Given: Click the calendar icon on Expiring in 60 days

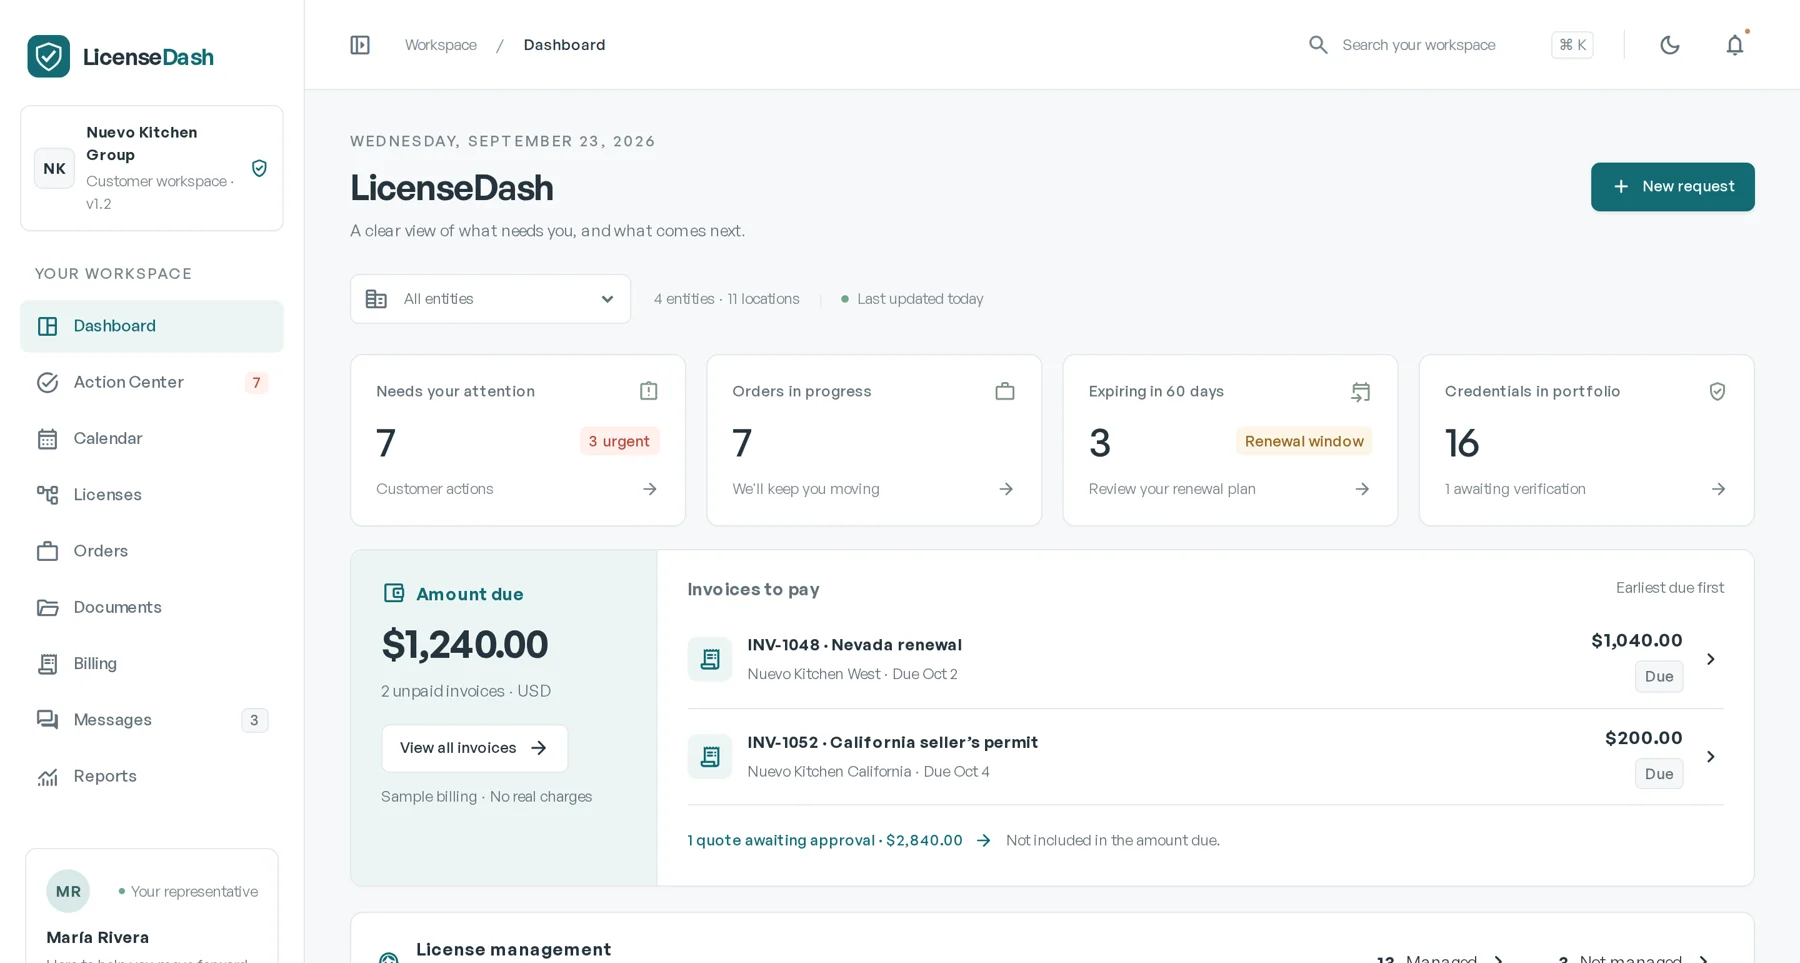Looking at the screenshot, I should tap(1361, 391).
